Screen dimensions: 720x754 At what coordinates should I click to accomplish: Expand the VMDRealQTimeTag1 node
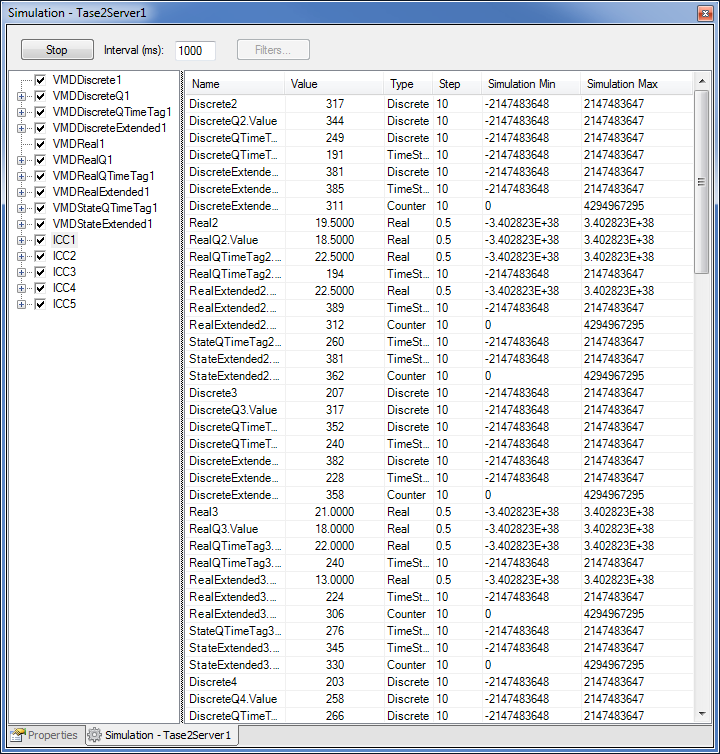(22, 176)
